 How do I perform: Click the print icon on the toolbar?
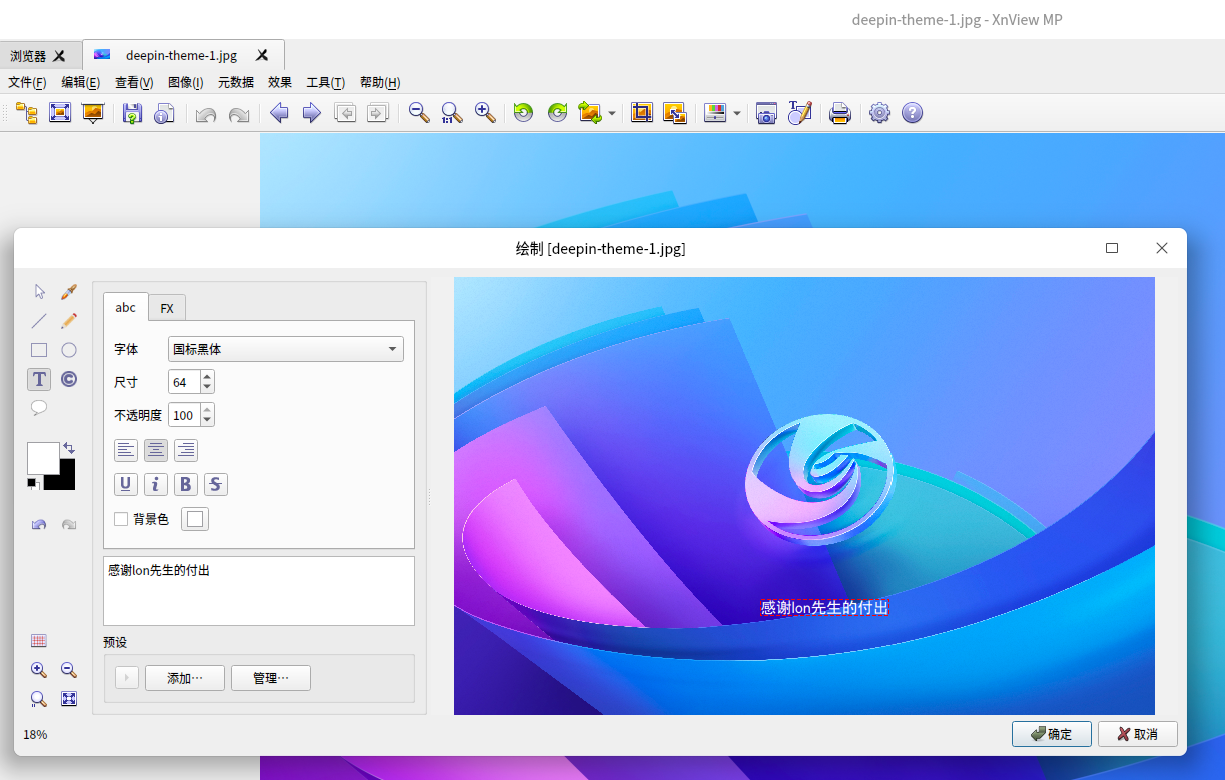pyautogui.click(x=839, y=113)
